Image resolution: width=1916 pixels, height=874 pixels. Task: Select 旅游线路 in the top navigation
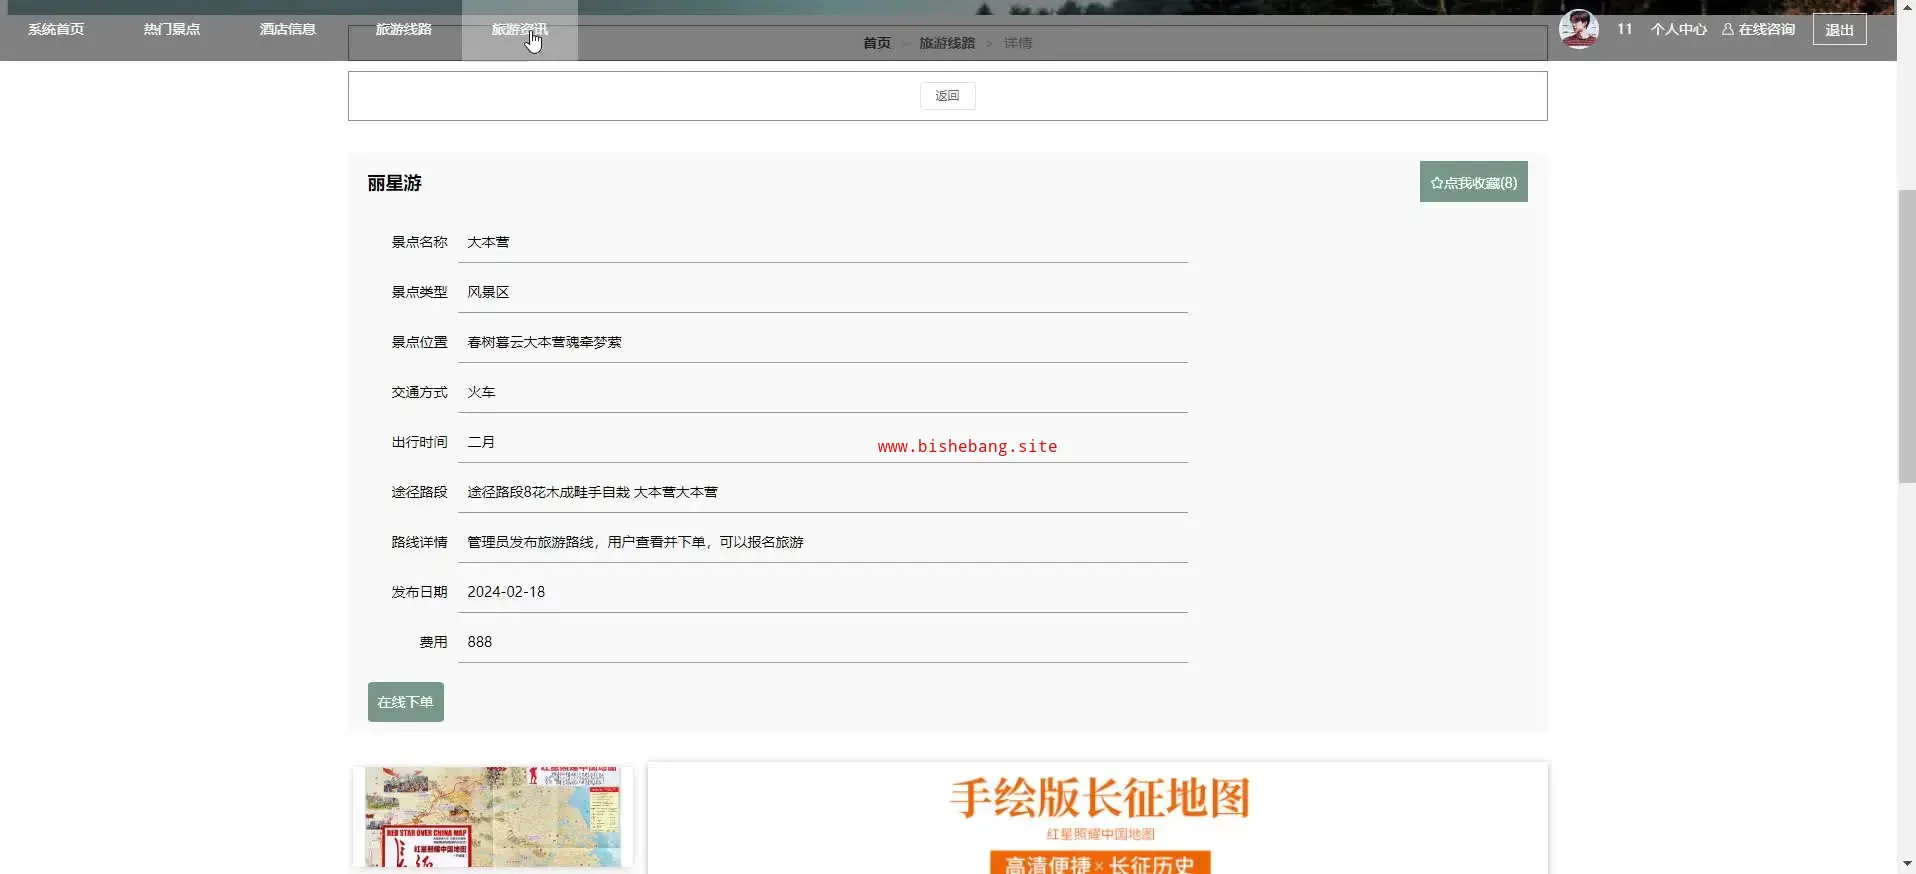[x=404, y=30]
